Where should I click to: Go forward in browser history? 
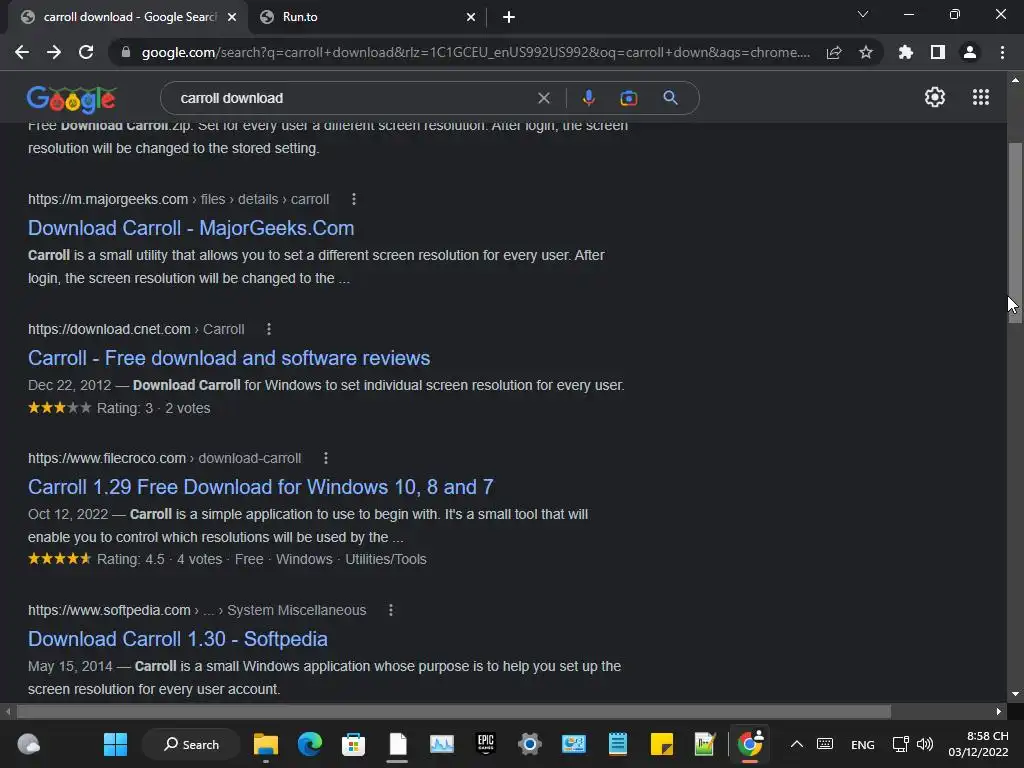point(54,52)
